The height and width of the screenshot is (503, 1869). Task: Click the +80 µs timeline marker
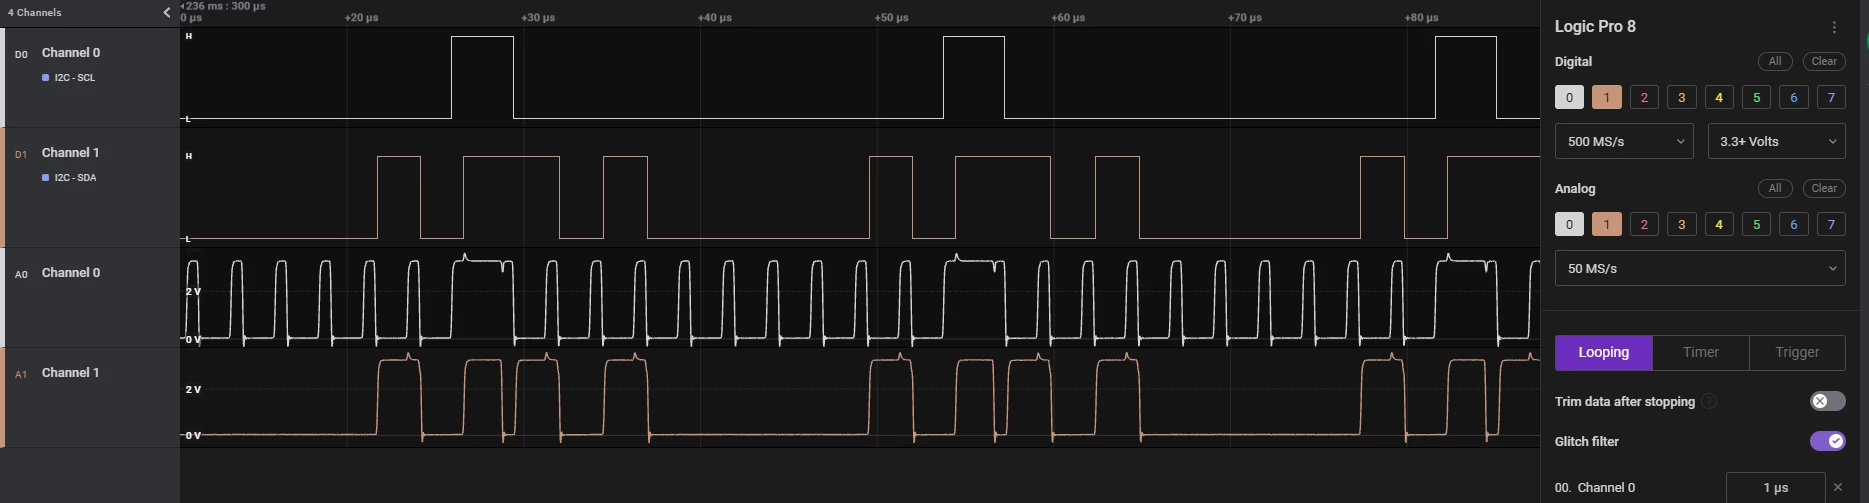click(1421, 18)
